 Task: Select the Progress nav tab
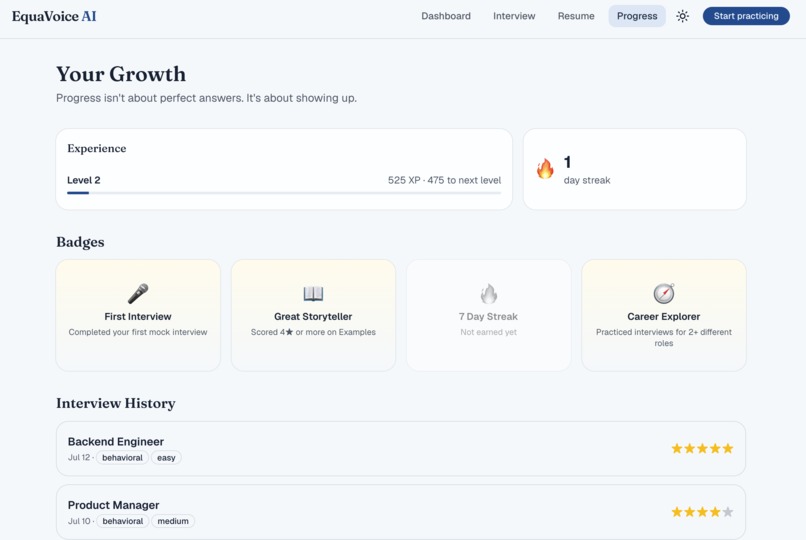pyautogui.click(x=637, y=16)
